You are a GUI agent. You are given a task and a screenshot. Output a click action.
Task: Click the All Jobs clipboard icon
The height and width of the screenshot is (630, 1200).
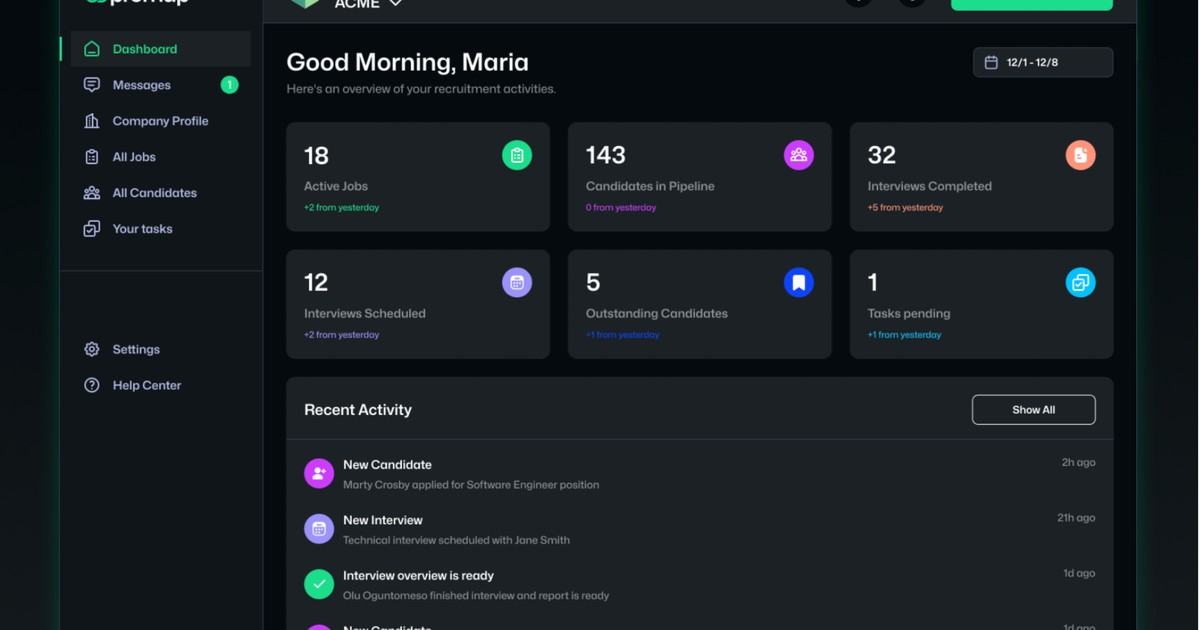(x=92, y=157)
